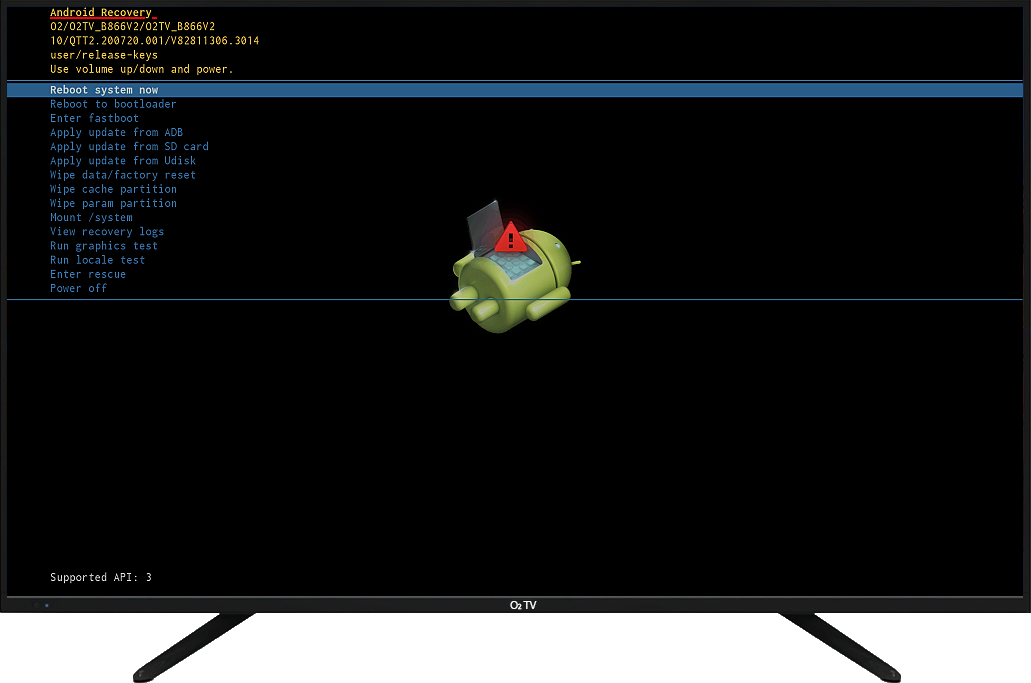Select Apply update from Udisk

(123, 160)
